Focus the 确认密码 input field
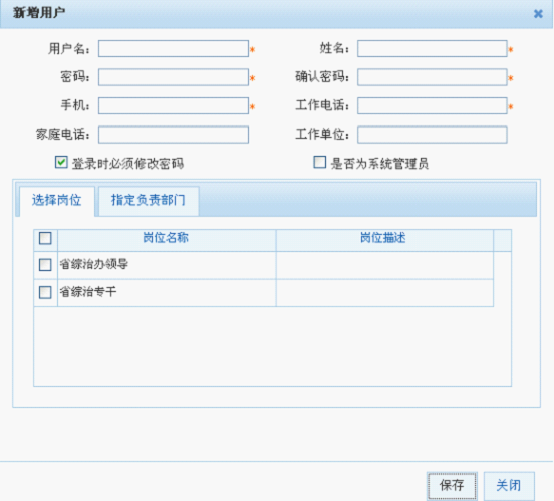Viewport: 554px width, 501px height. click(432, 77)
